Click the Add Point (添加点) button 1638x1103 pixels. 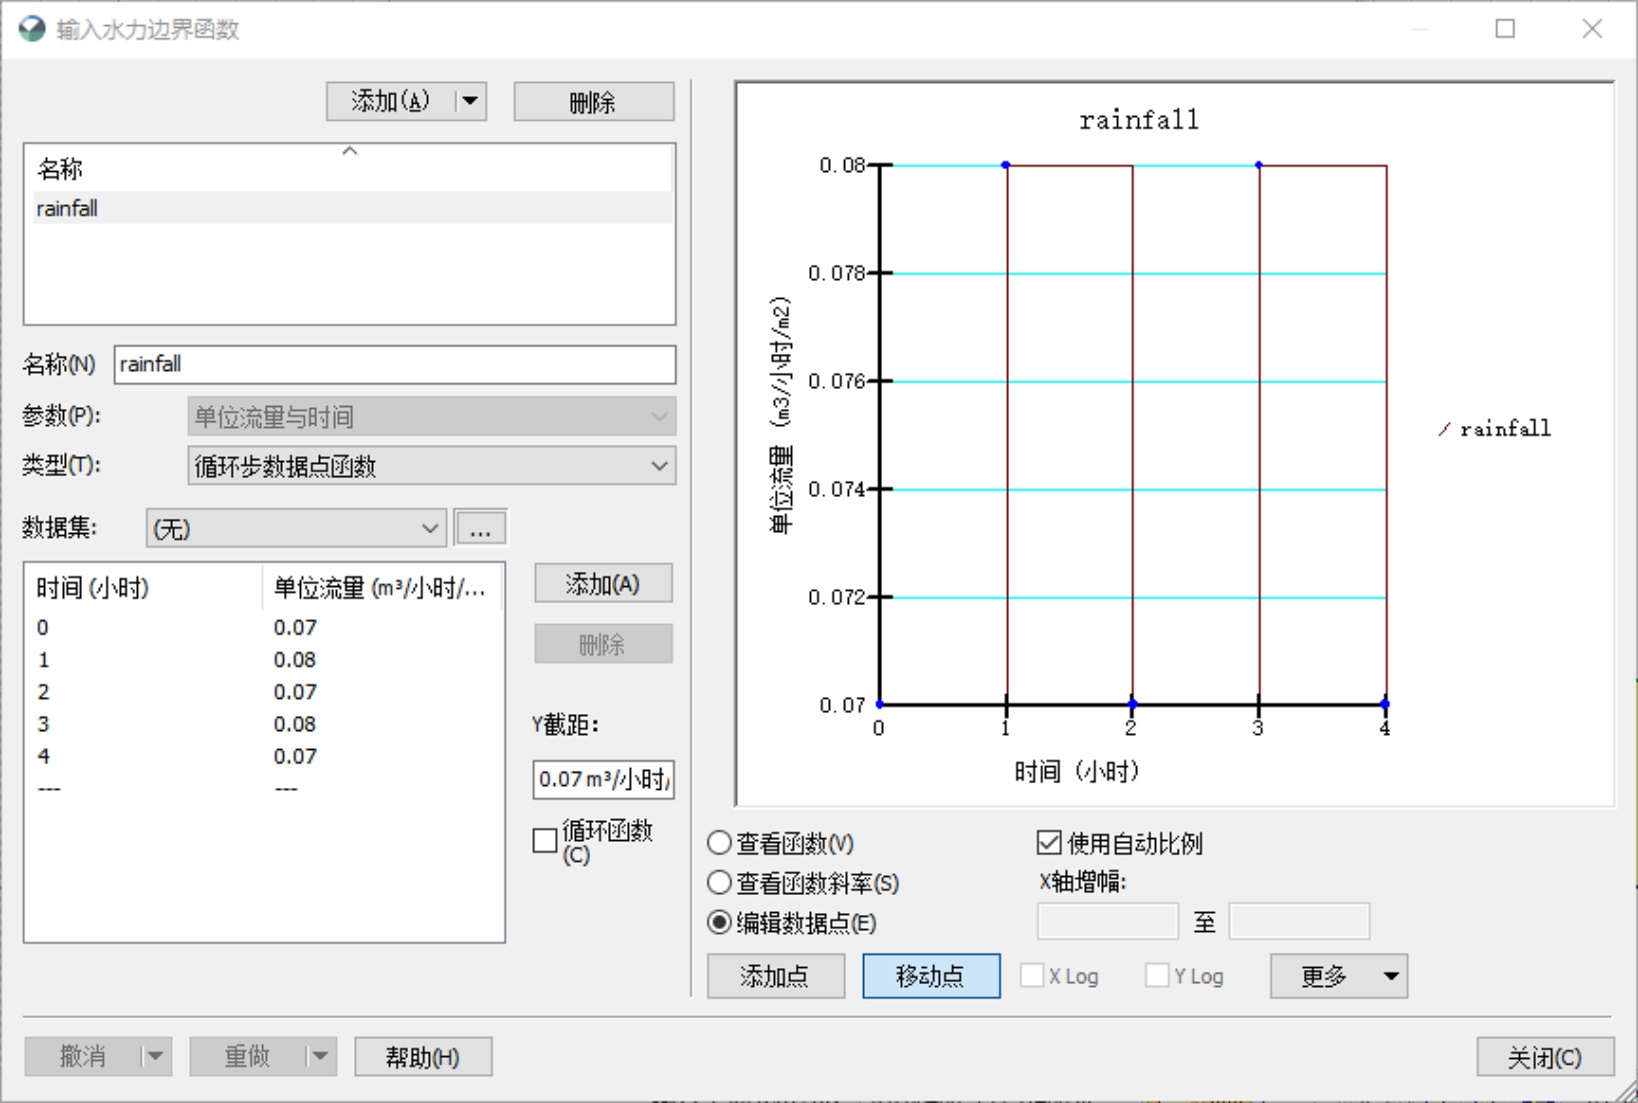(x=775, y=976)
